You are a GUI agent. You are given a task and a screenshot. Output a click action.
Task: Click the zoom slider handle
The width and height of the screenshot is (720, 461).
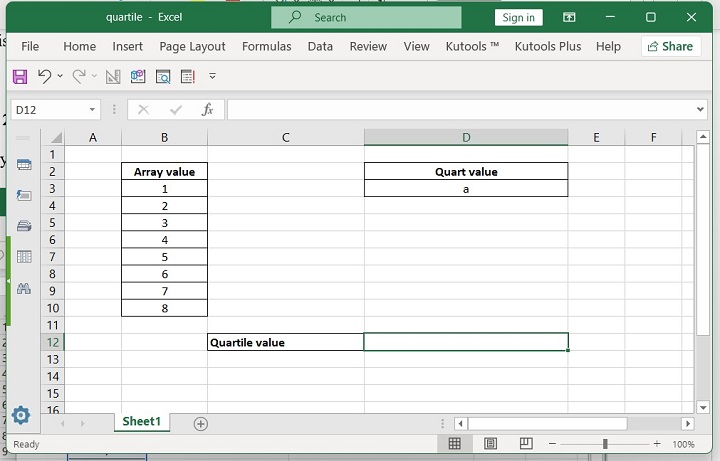click(605, 444)
